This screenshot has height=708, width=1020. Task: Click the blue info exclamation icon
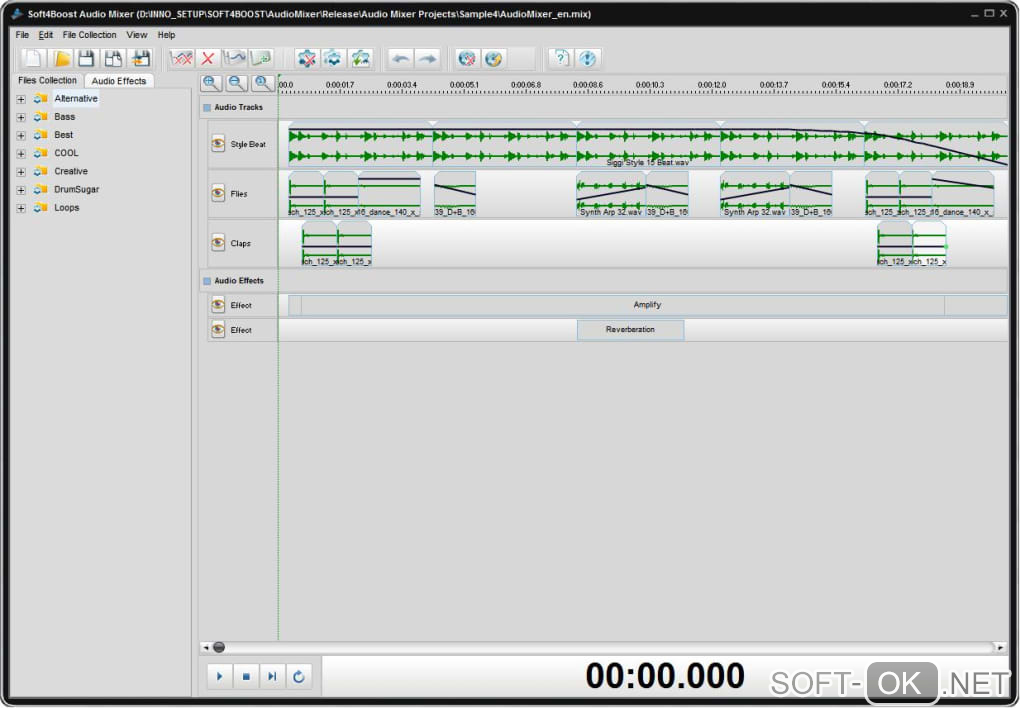coord(587,59)
